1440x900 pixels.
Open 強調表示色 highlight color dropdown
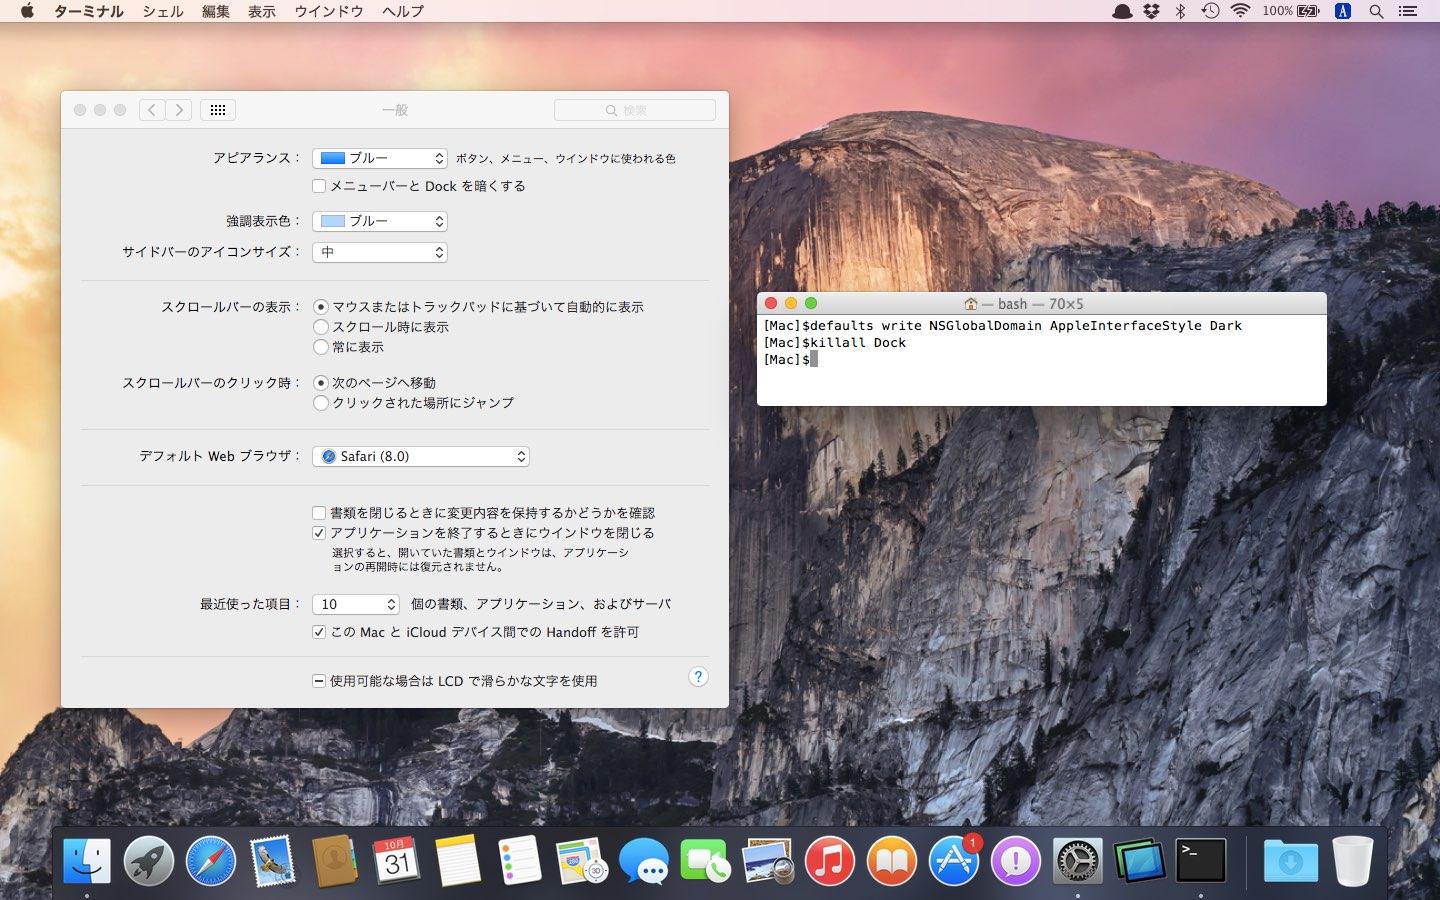(x=380, y=221)
